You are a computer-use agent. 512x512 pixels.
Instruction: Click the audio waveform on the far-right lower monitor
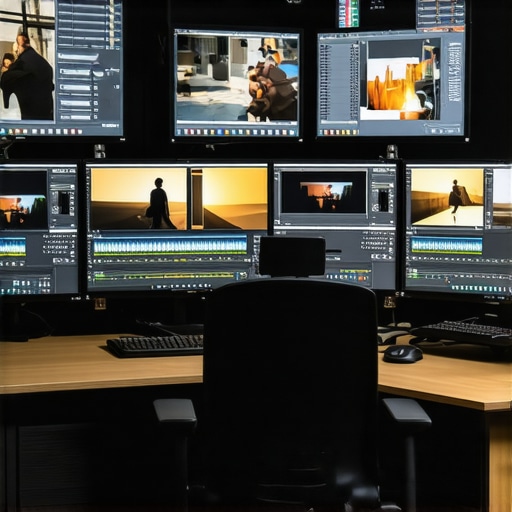click(x=447, y=246)
